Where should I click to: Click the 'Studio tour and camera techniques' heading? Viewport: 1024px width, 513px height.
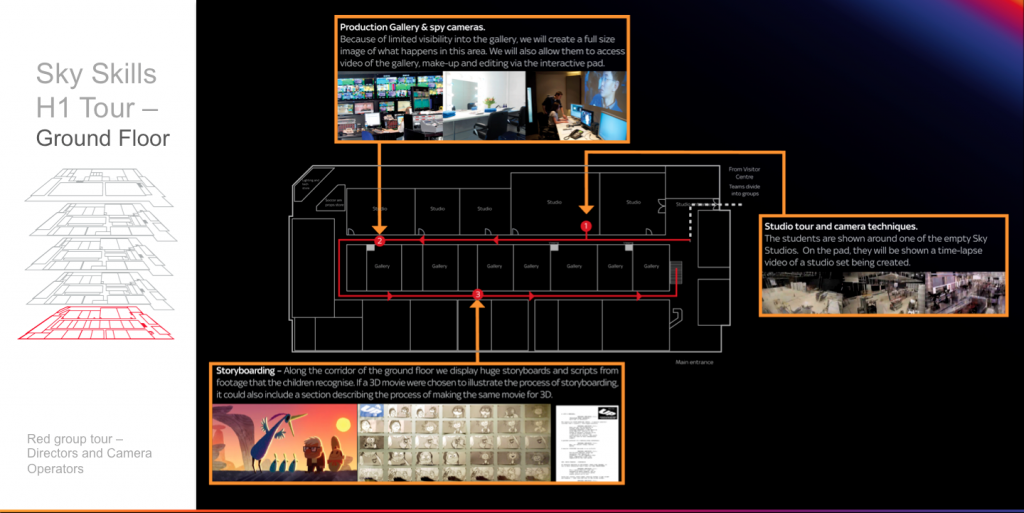tap(841, 226)
